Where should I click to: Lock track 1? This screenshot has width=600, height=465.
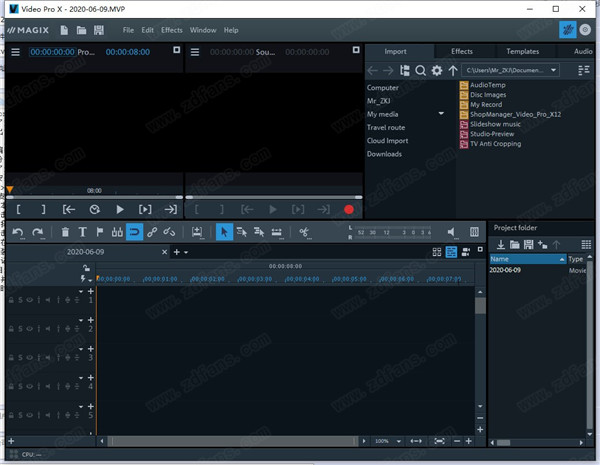pos(11,300)
